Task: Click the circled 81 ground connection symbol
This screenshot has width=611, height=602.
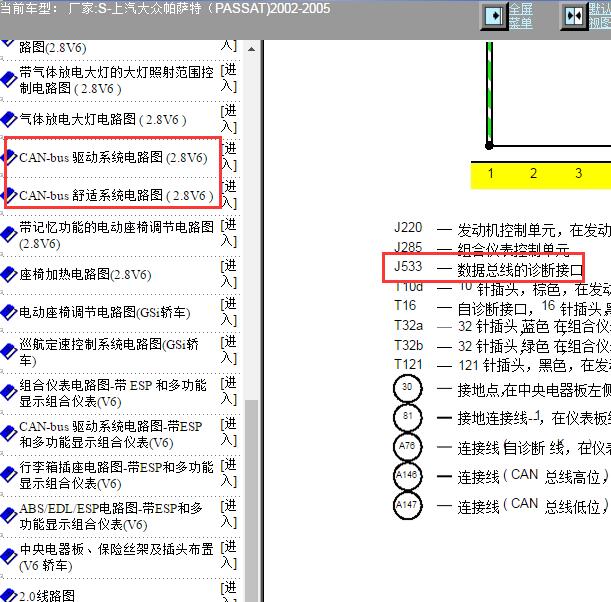Action: pyautogui.click(x=407, y=417)
